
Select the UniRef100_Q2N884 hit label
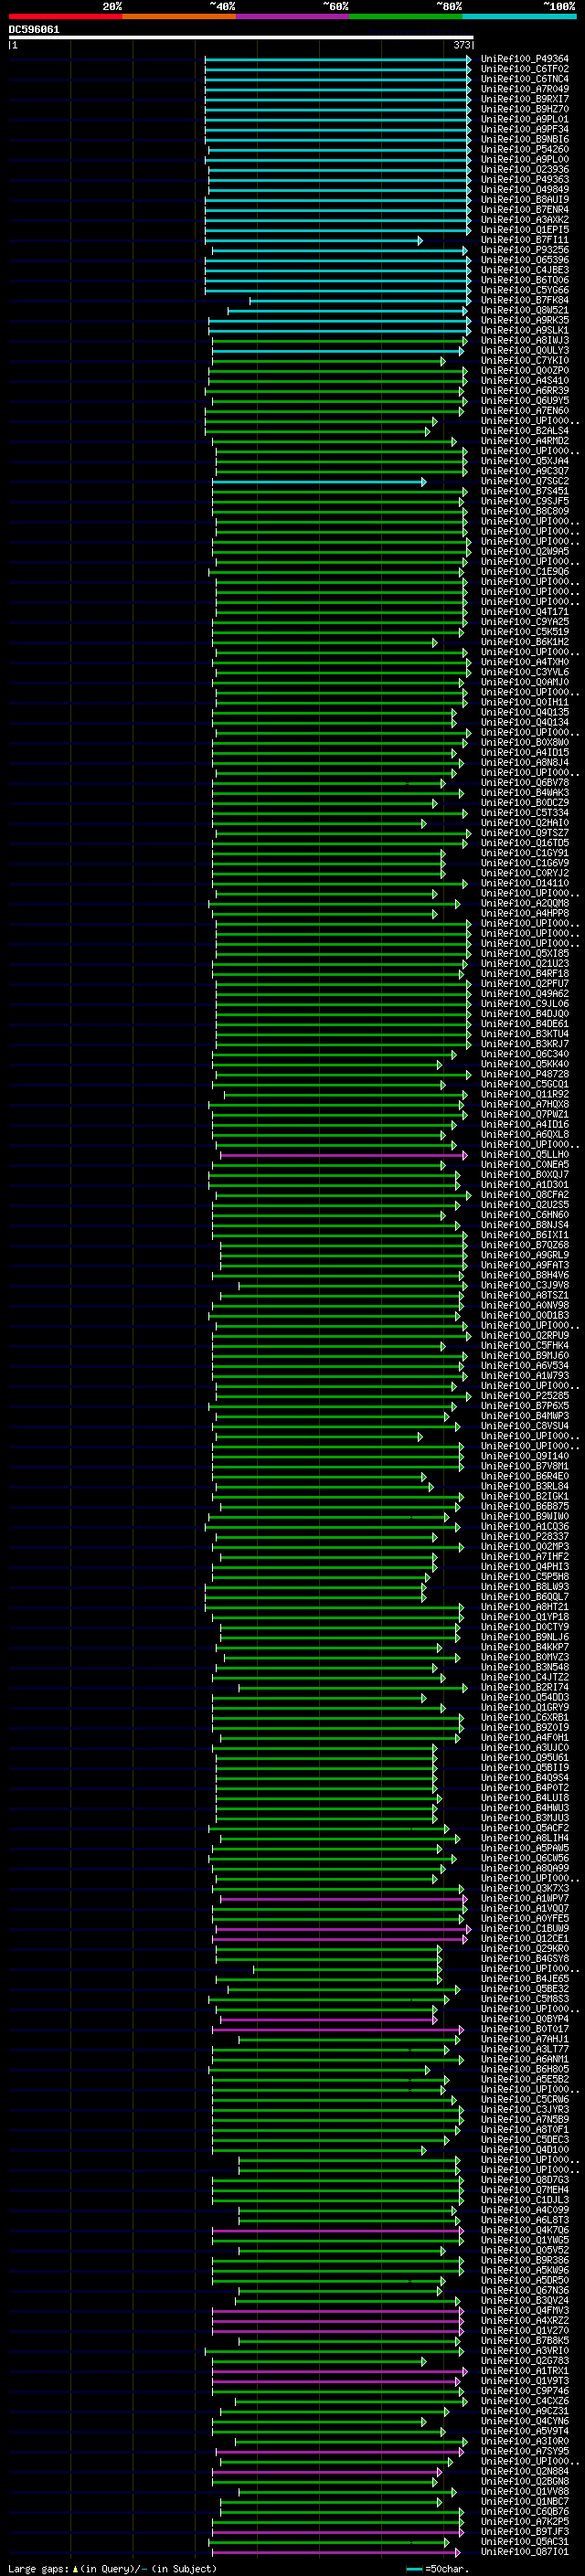[x=525, y=2471]
